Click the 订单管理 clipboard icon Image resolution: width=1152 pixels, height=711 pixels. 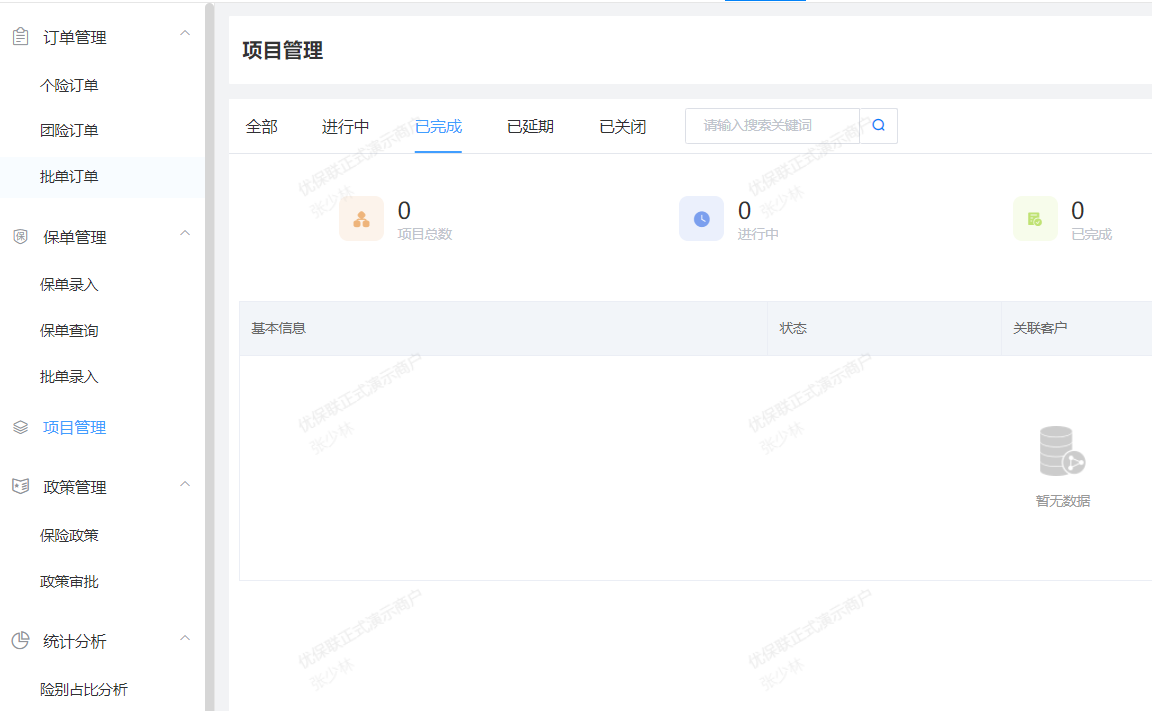pos(21,36)
